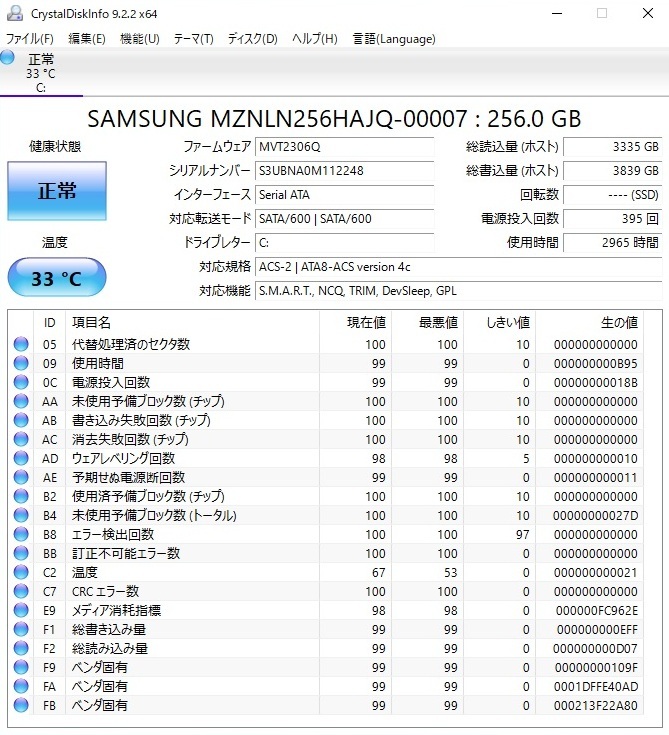Click status icon for attribute E9
The width and height of the screenshot is (669, 735).
[21, 610]
